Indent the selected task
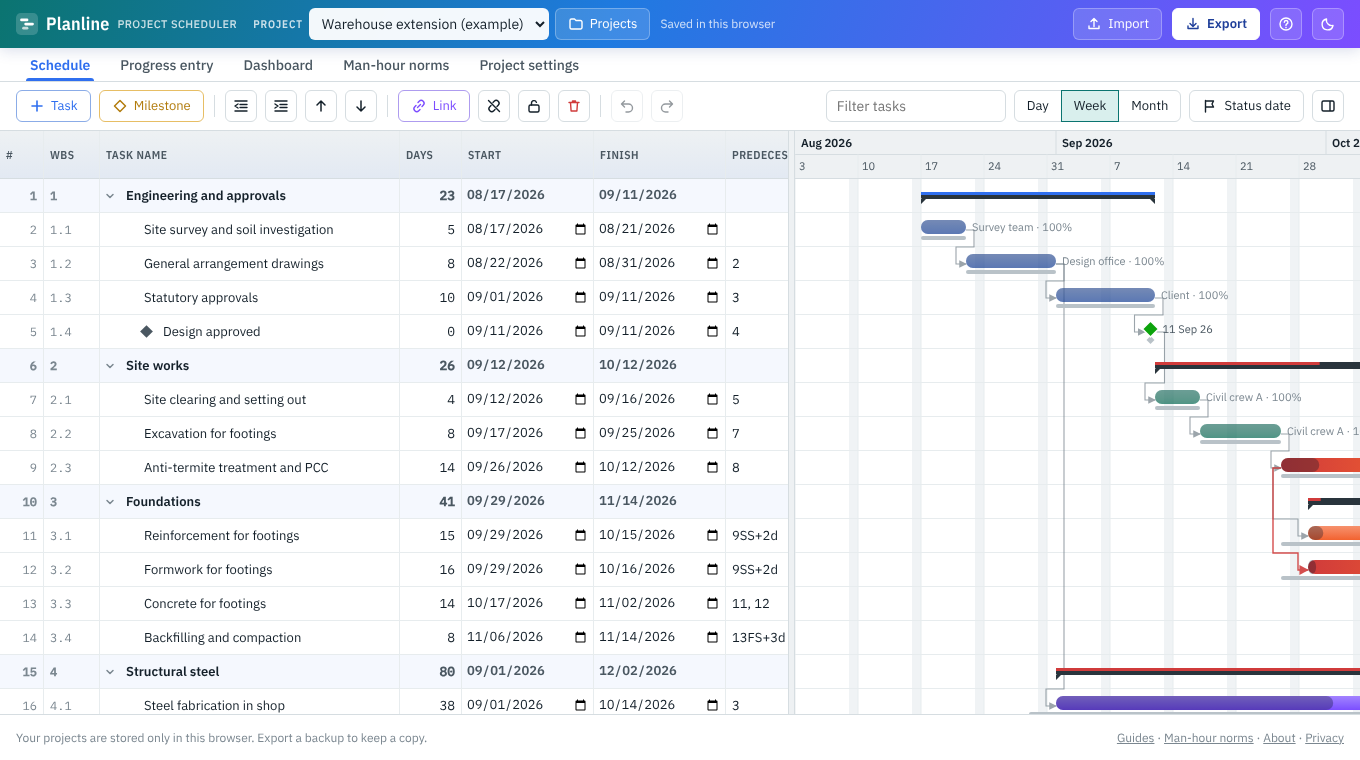This screenshot has width=1360, height=760. tap(281, 106)
